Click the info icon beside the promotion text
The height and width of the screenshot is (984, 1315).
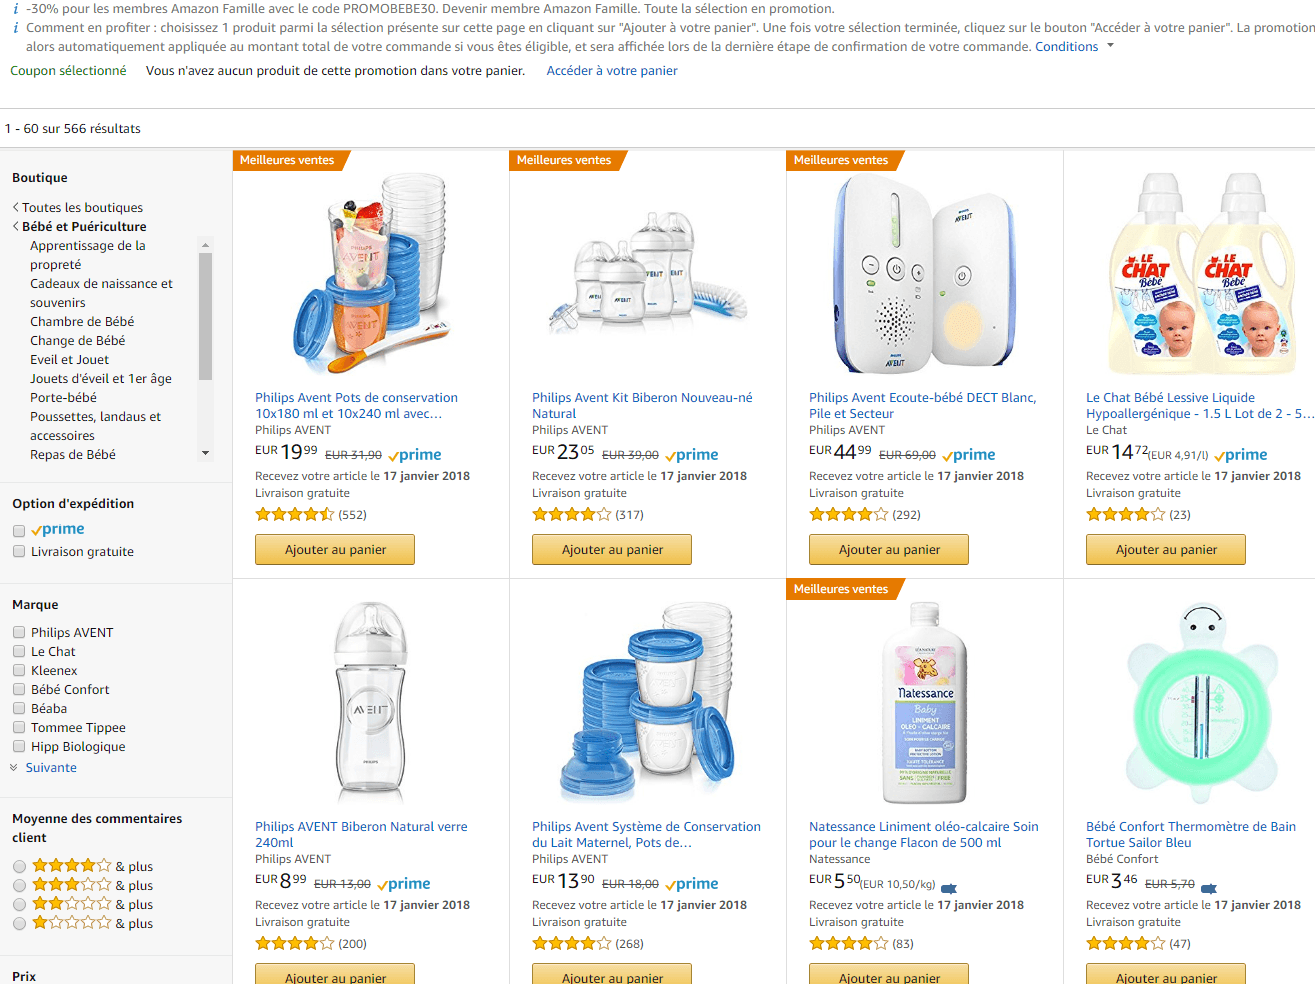click(16, 9)
